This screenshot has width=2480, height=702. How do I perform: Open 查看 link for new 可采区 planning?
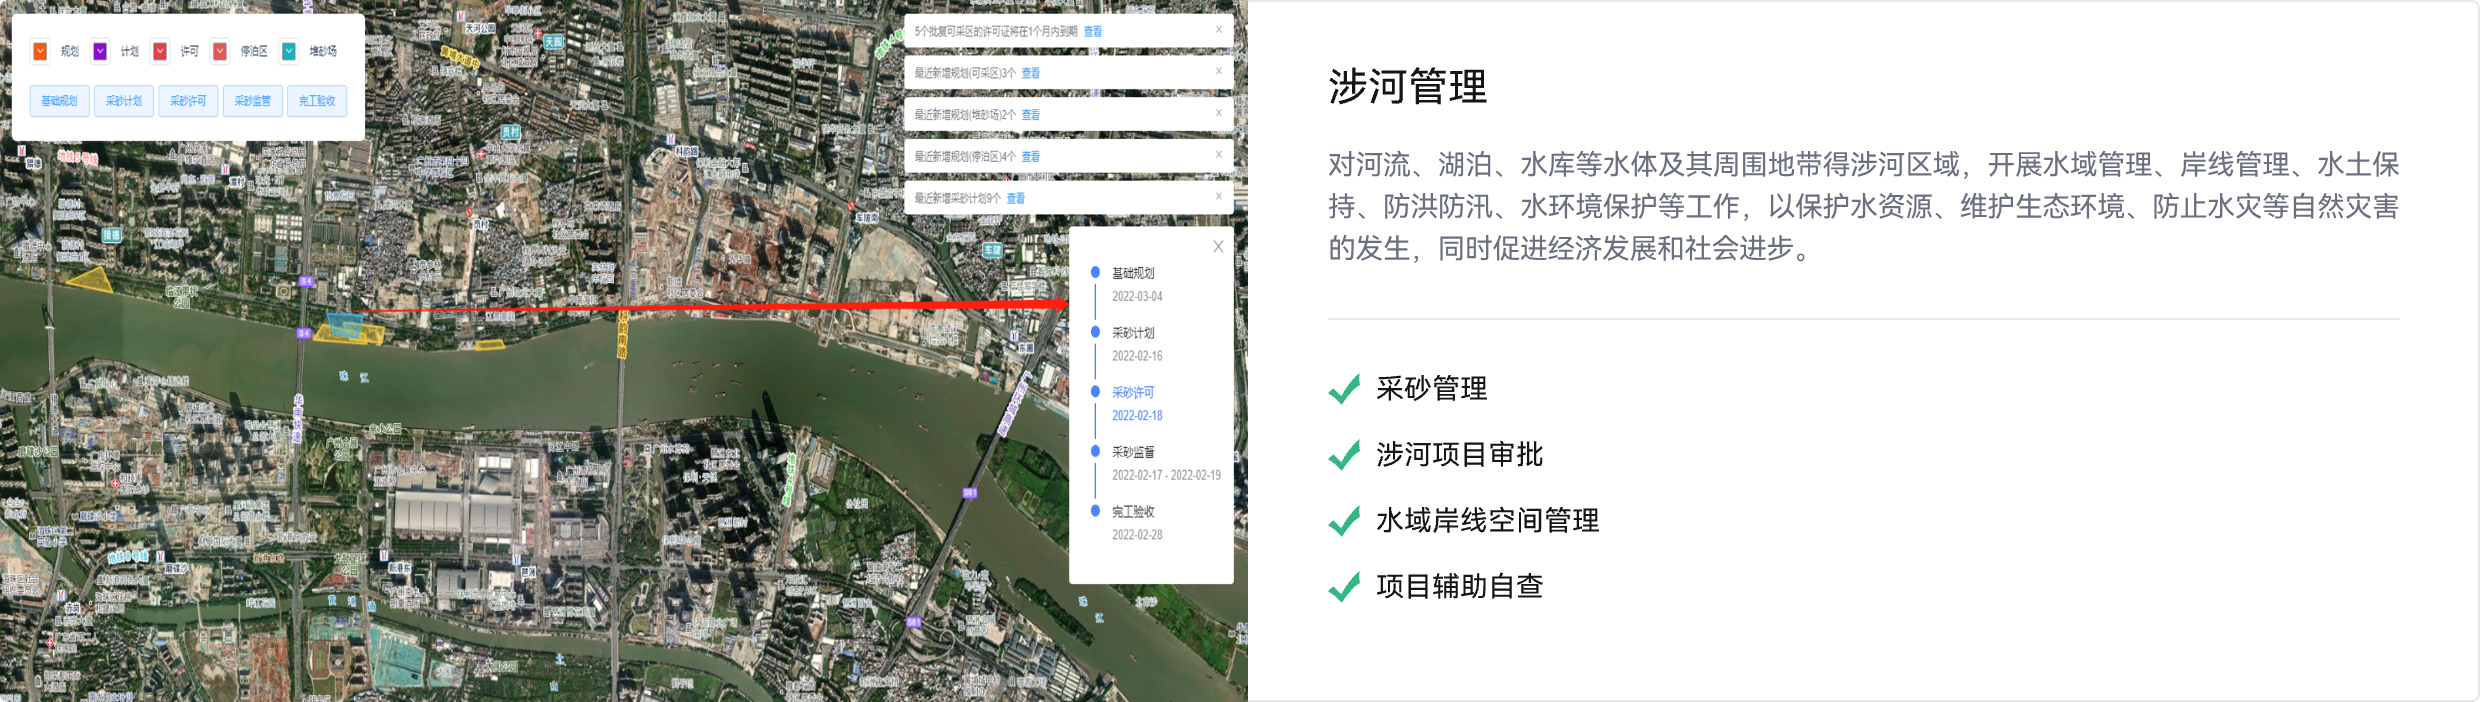point(1031,73)
